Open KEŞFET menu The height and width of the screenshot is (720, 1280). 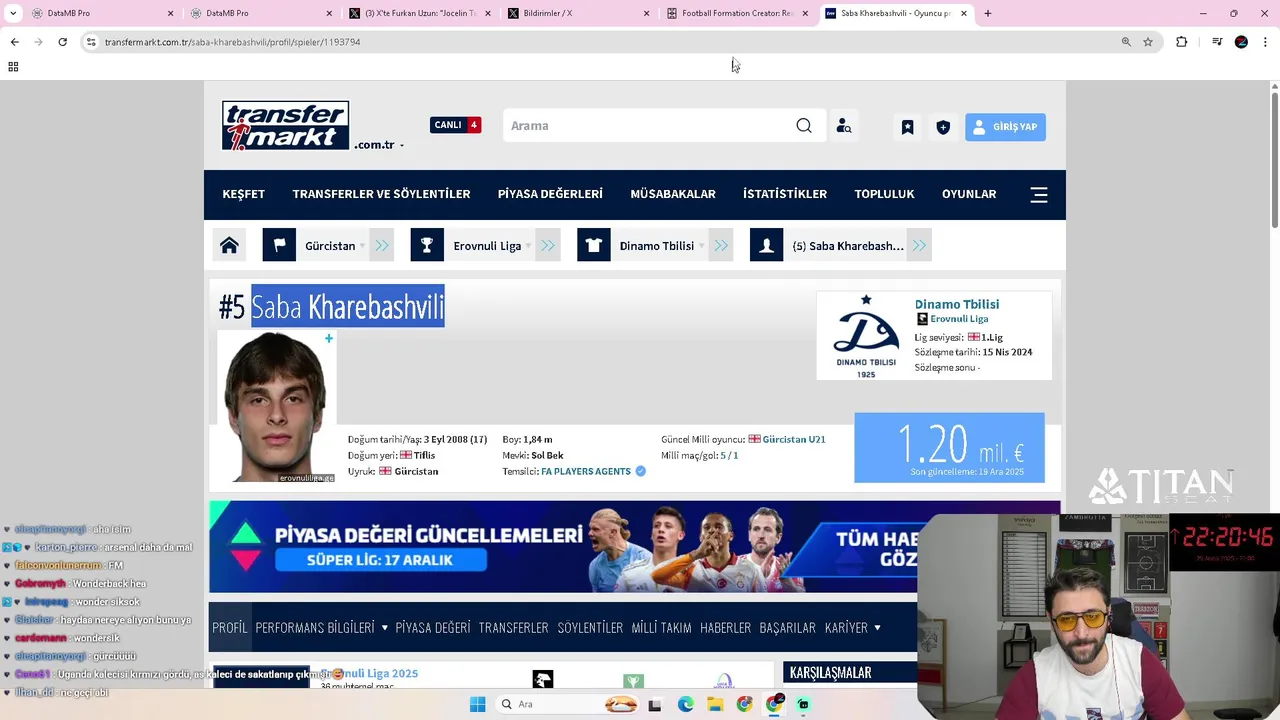click(244, 194)
